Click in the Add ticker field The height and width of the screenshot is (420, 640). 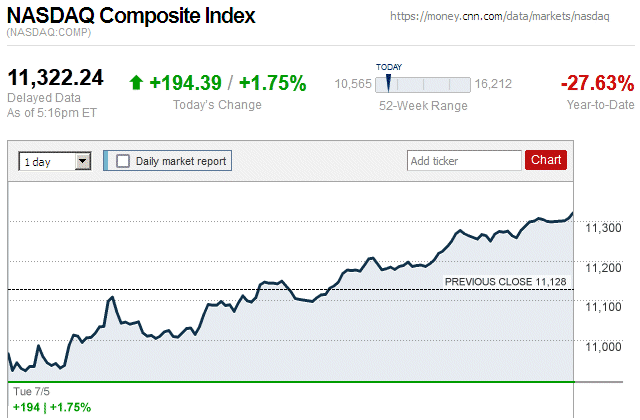[x=464, y=160]
